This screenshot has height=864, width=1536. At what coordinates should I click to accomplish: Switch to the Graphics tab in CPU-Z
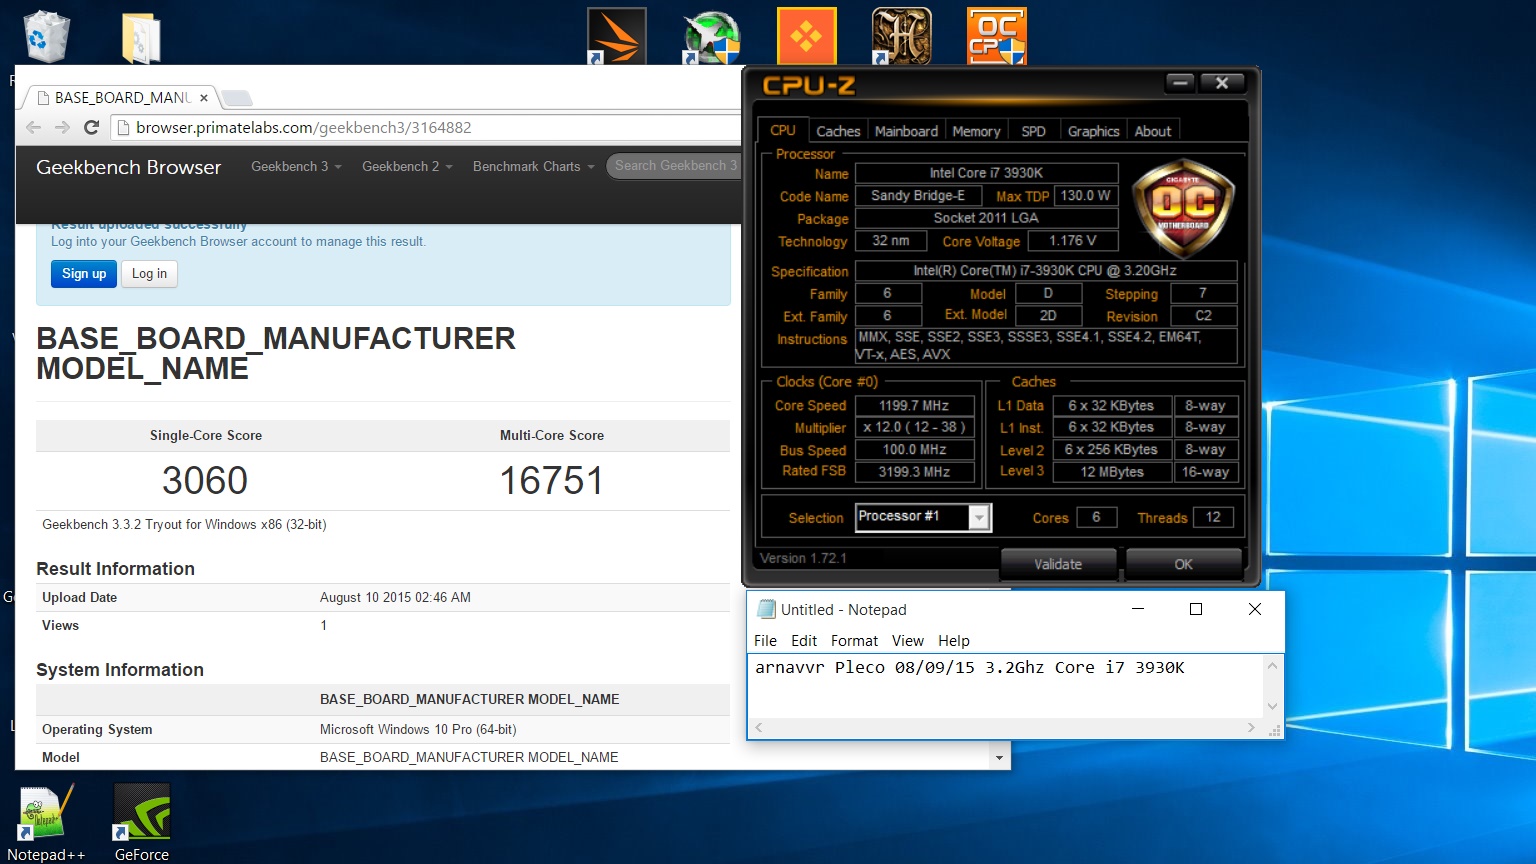click(1093, 131)
